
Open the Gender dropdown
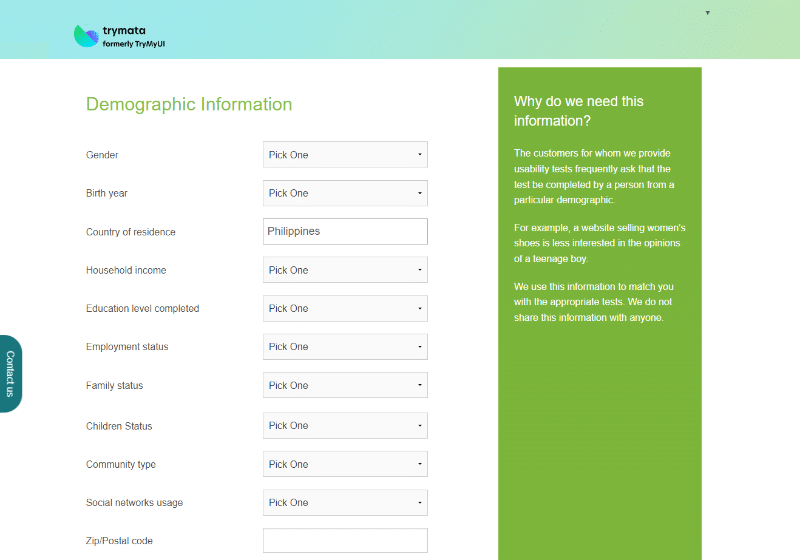tap(345, 155)
